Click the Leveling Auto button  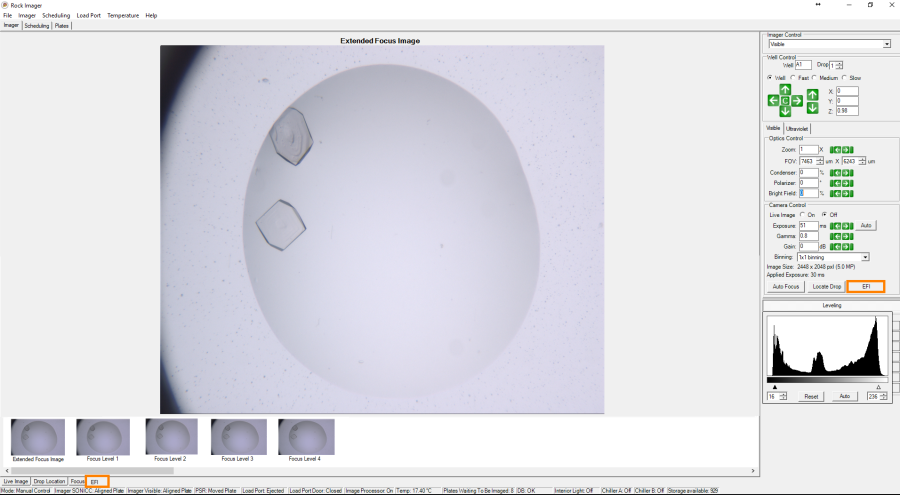coord(844,397)
